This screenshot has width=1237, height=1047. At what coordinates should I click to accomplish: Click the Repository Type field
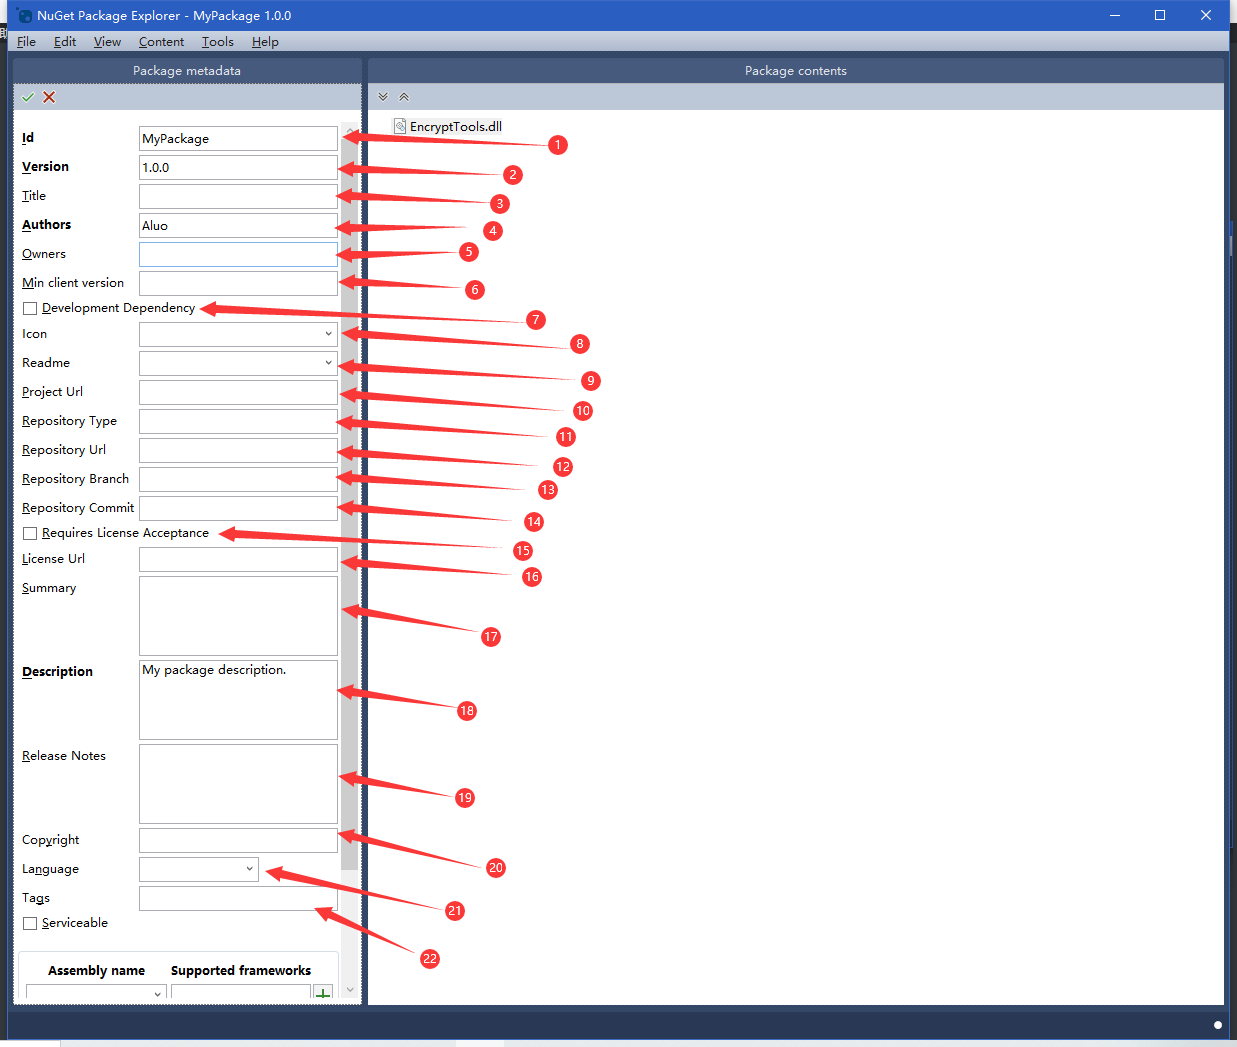click(x=238, y=421)
